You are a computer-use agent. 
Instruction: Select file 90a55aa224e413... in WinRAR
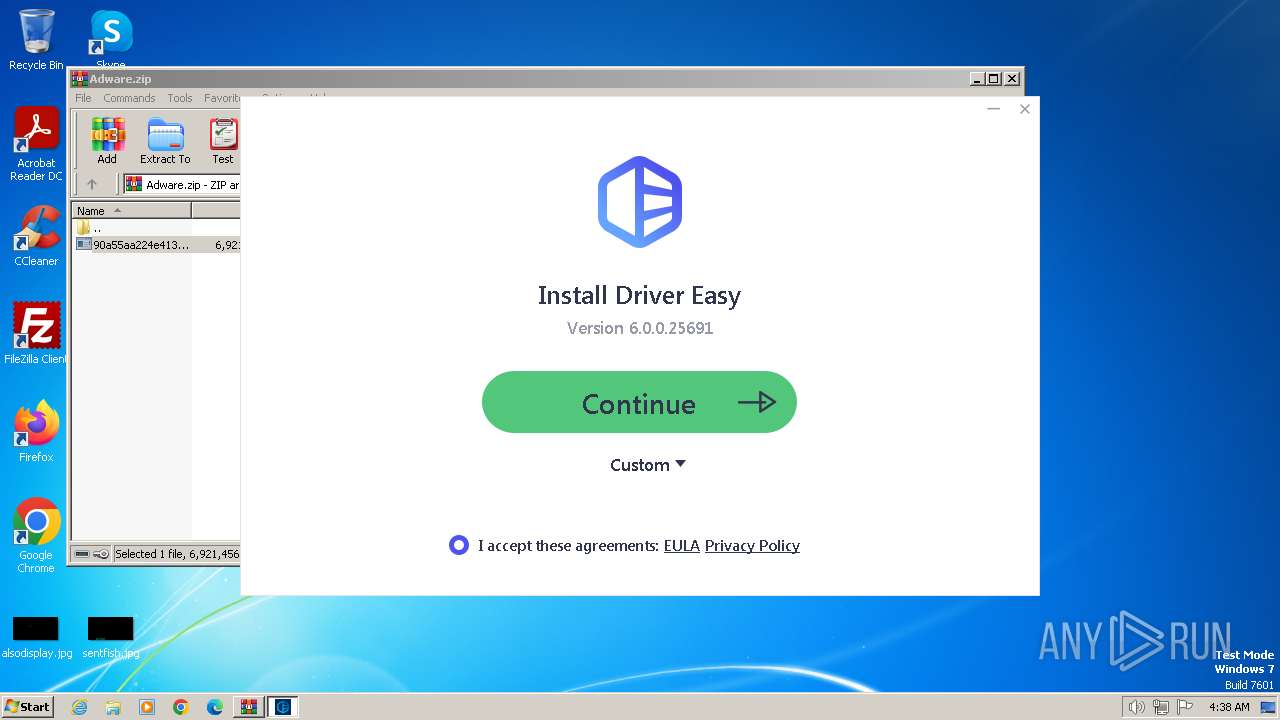point(157,244)
